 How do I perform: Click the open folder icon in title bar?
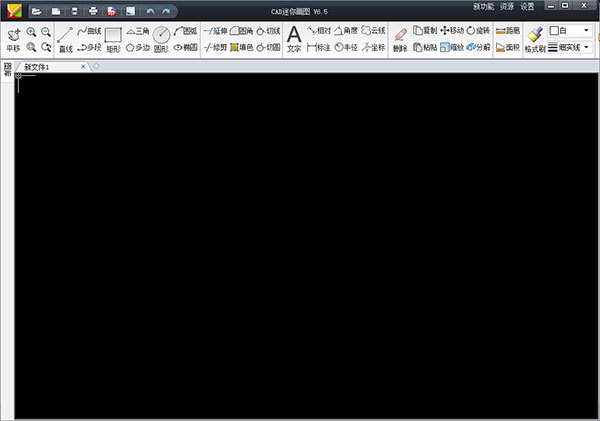[x=37, y=11]
